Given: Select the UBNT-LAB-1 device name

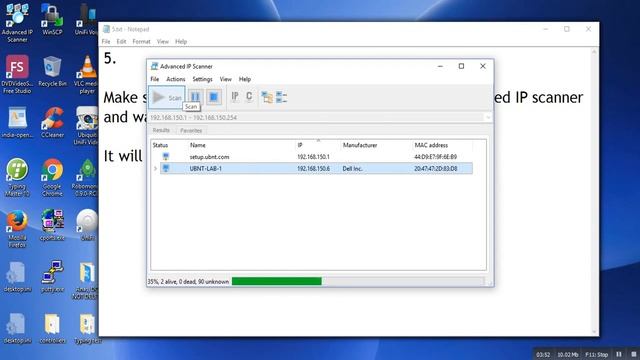Looking at the screenshot, I should (x=206, y=169).
